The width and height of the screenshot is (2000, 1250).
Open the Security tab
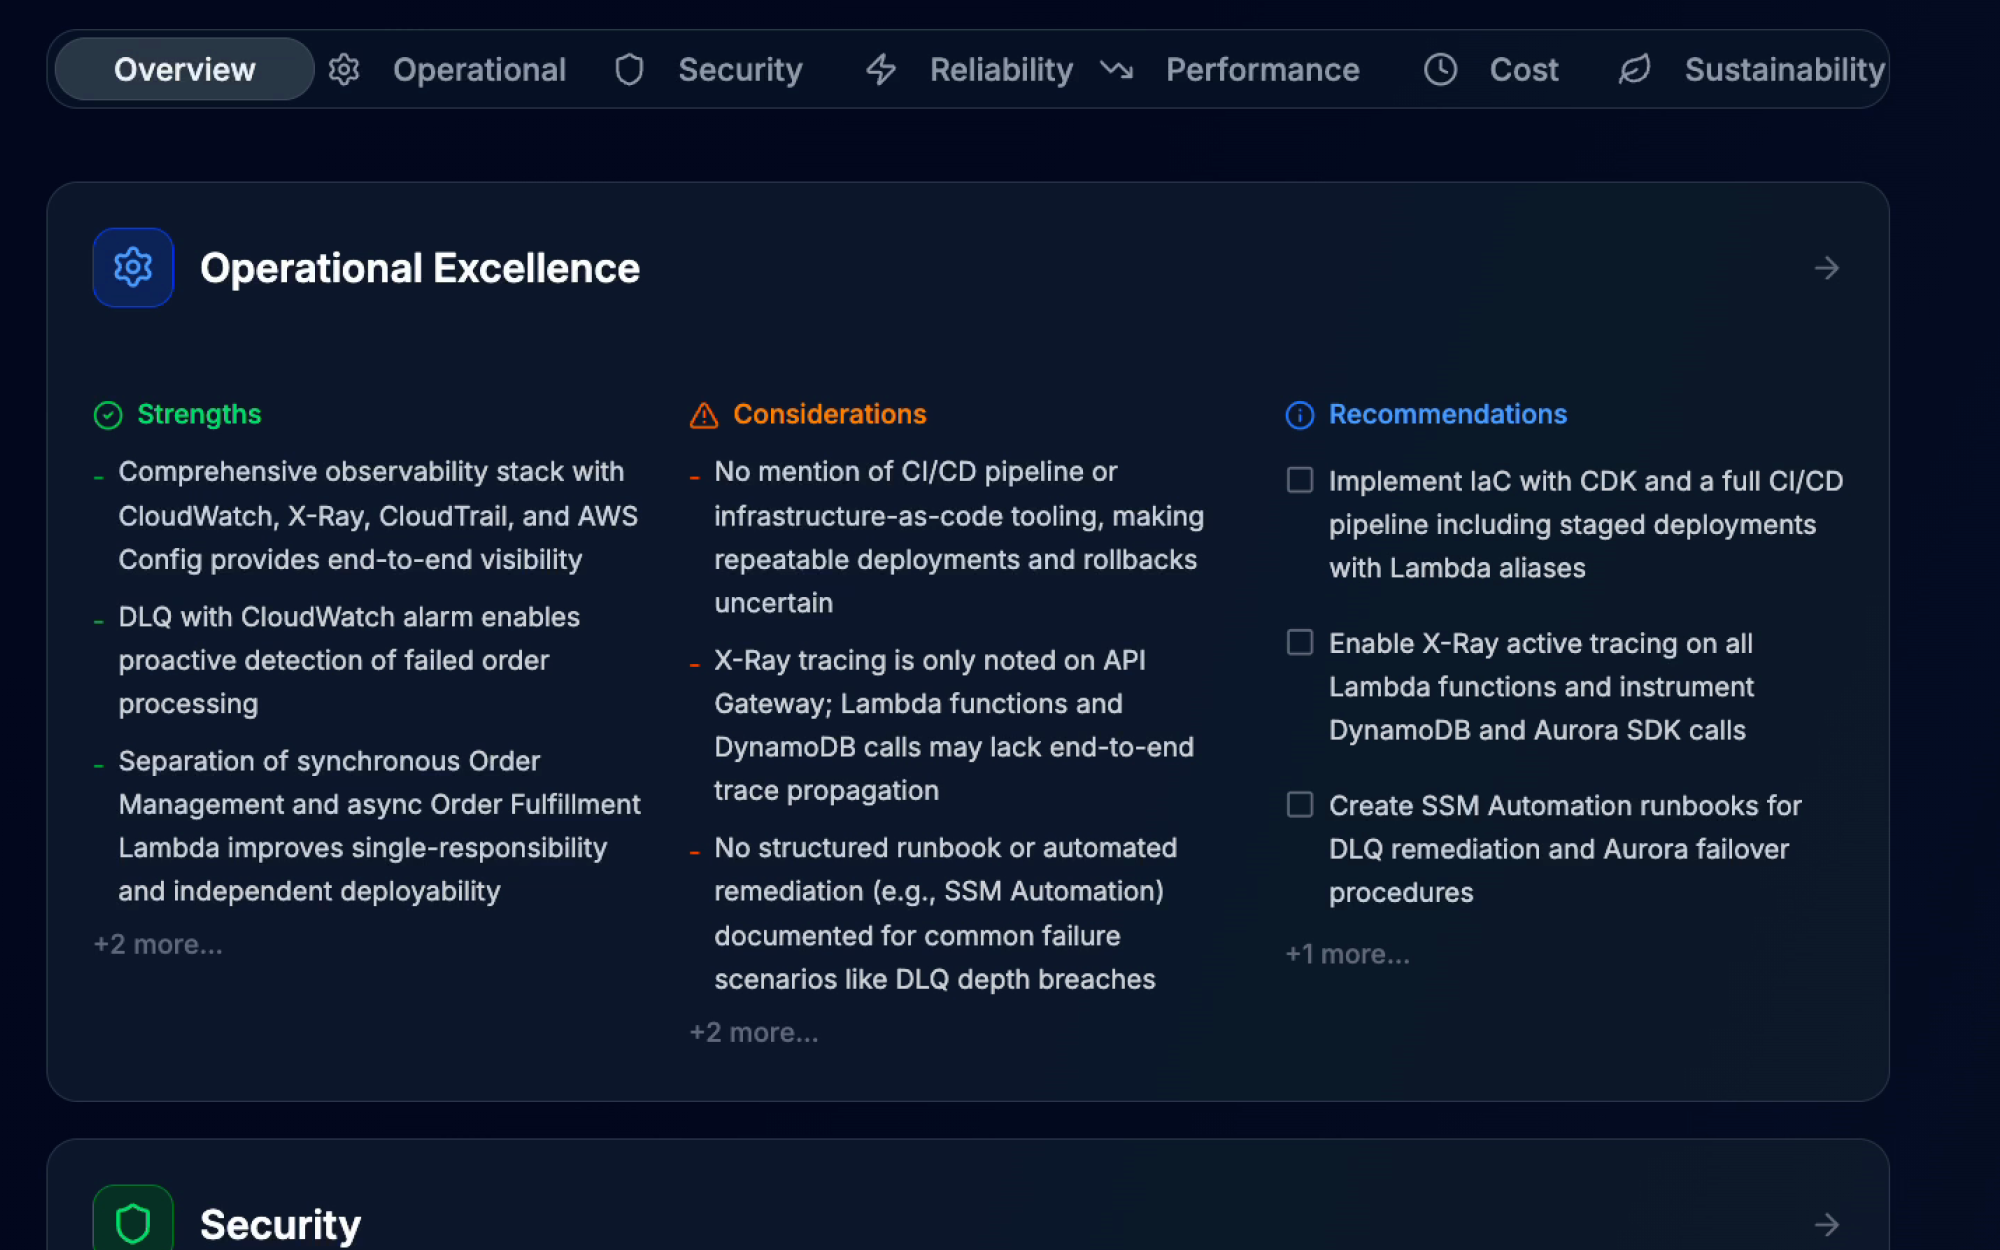tap(740, 69)
